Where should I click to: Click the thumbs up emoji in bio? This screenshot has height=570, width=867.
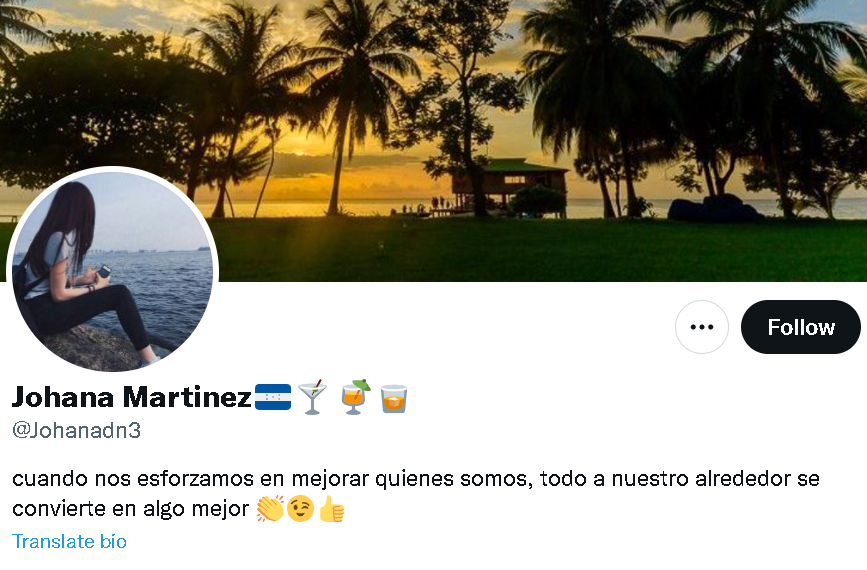(x=332, y=509)
